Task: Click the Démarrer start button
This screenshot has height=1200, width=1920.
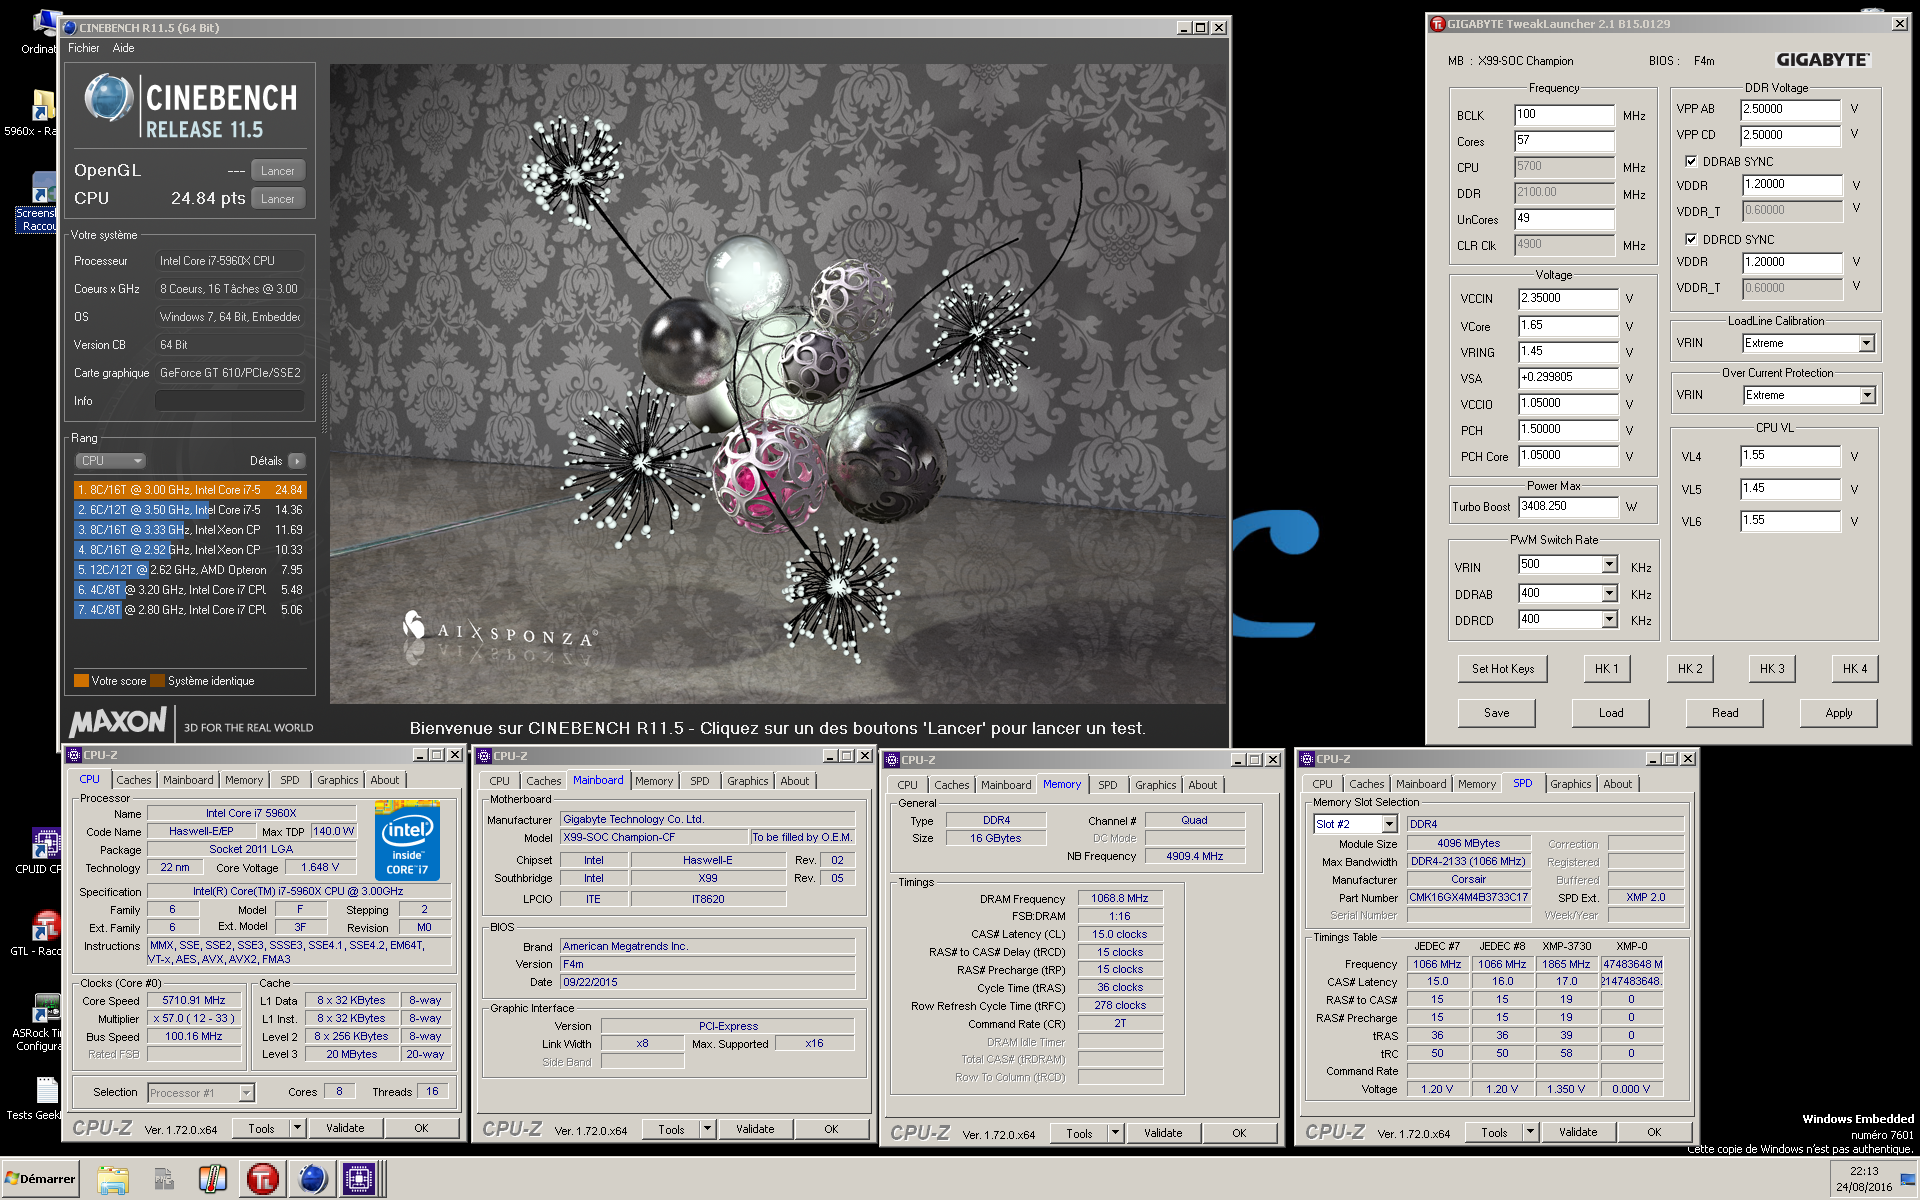Action: 40,1179
